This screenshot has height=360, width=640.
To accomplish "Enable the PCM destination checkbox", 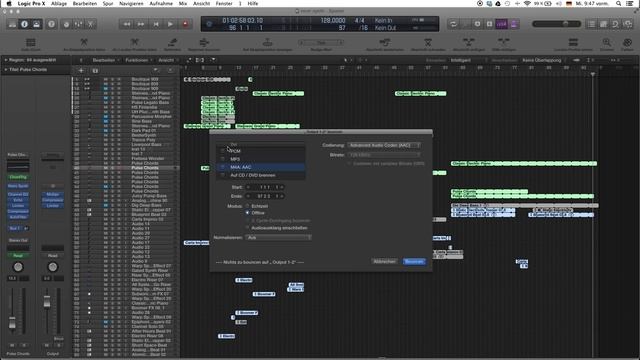I will [222, 151].
